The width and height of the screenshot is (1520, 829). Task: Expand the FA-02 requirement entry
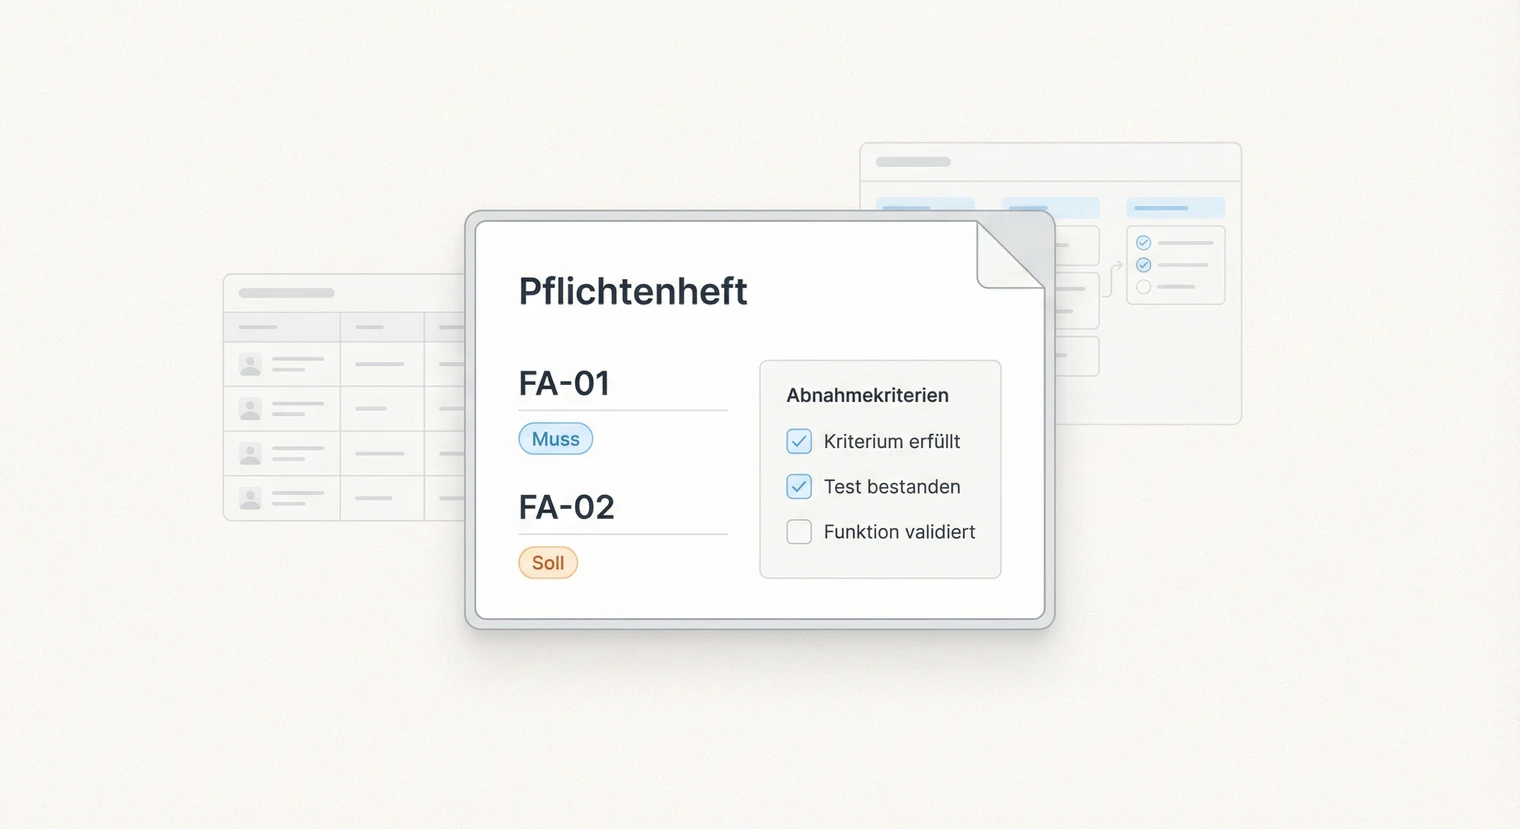coord(567,508)
